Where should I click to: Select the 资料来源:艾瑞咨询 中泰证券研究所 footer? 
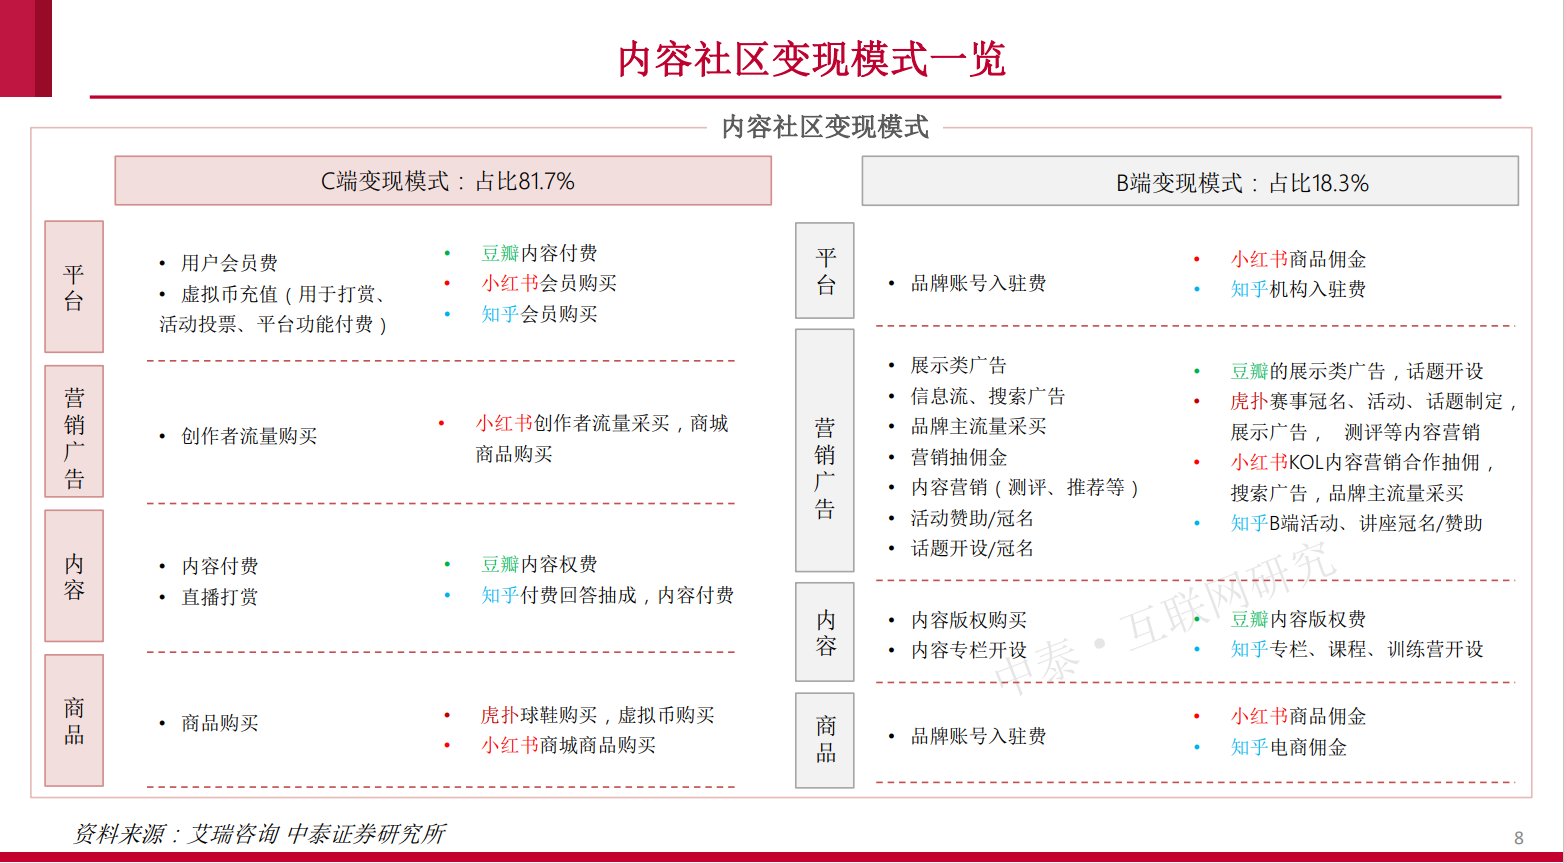(260, 834)
